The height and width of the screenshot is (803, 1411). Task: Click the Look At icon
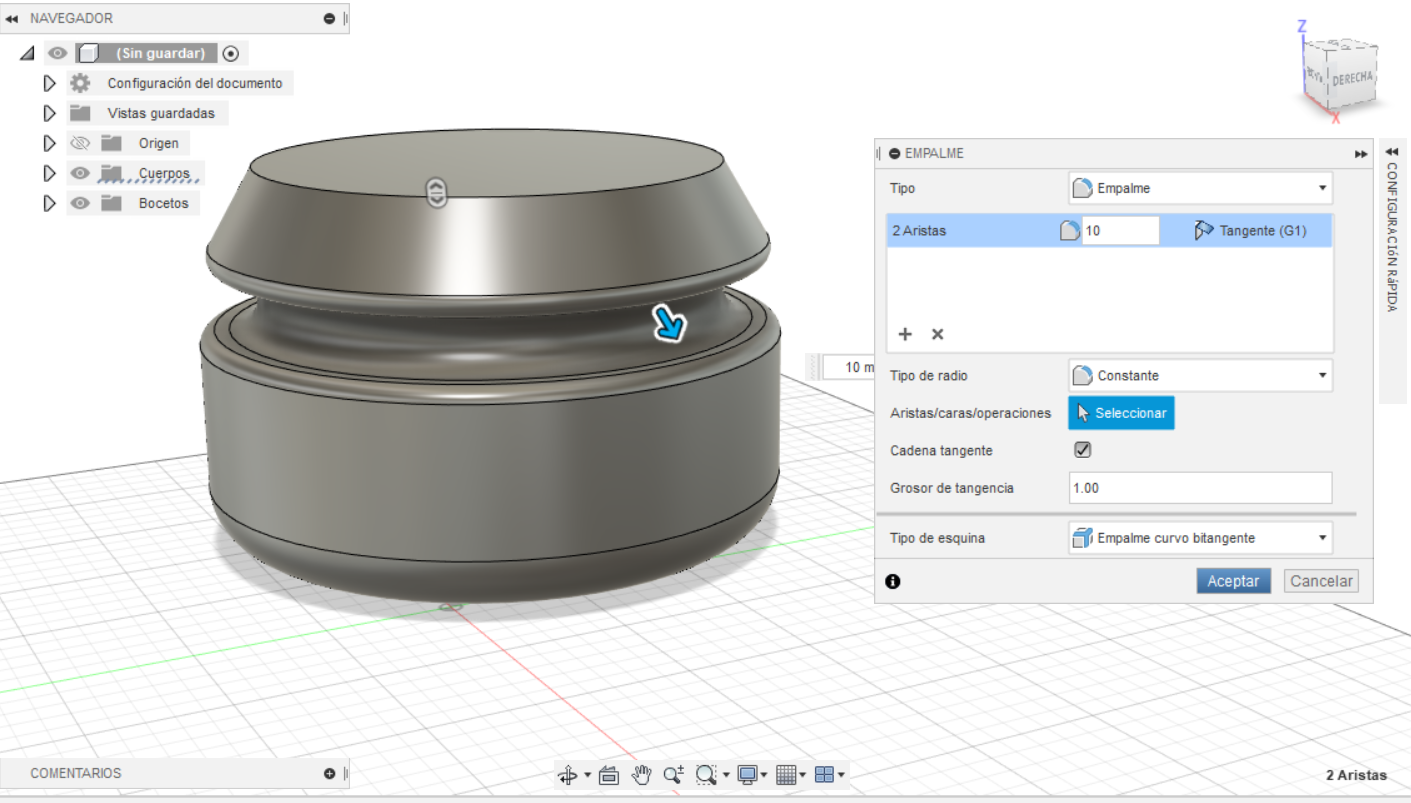coord(610,775)
